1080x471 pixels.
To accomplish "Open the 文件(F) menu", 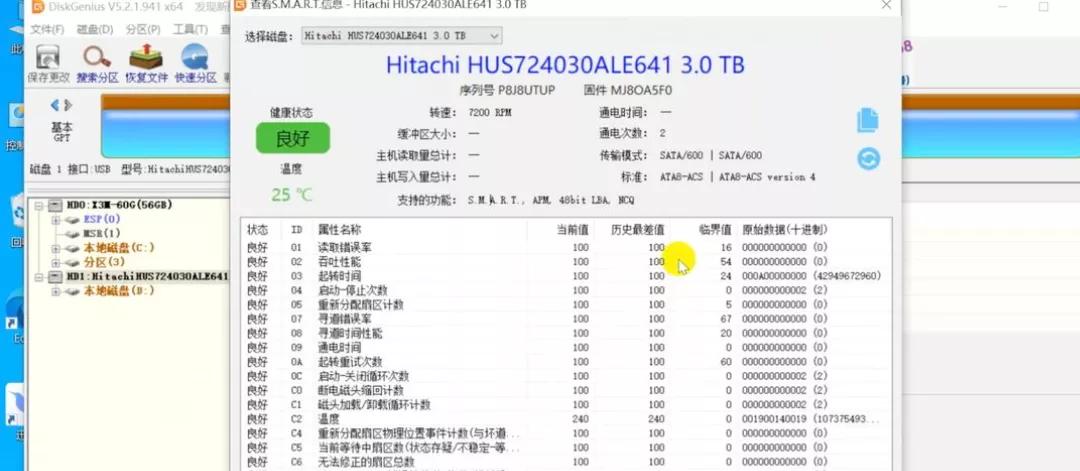I will (x=47, y=30).
